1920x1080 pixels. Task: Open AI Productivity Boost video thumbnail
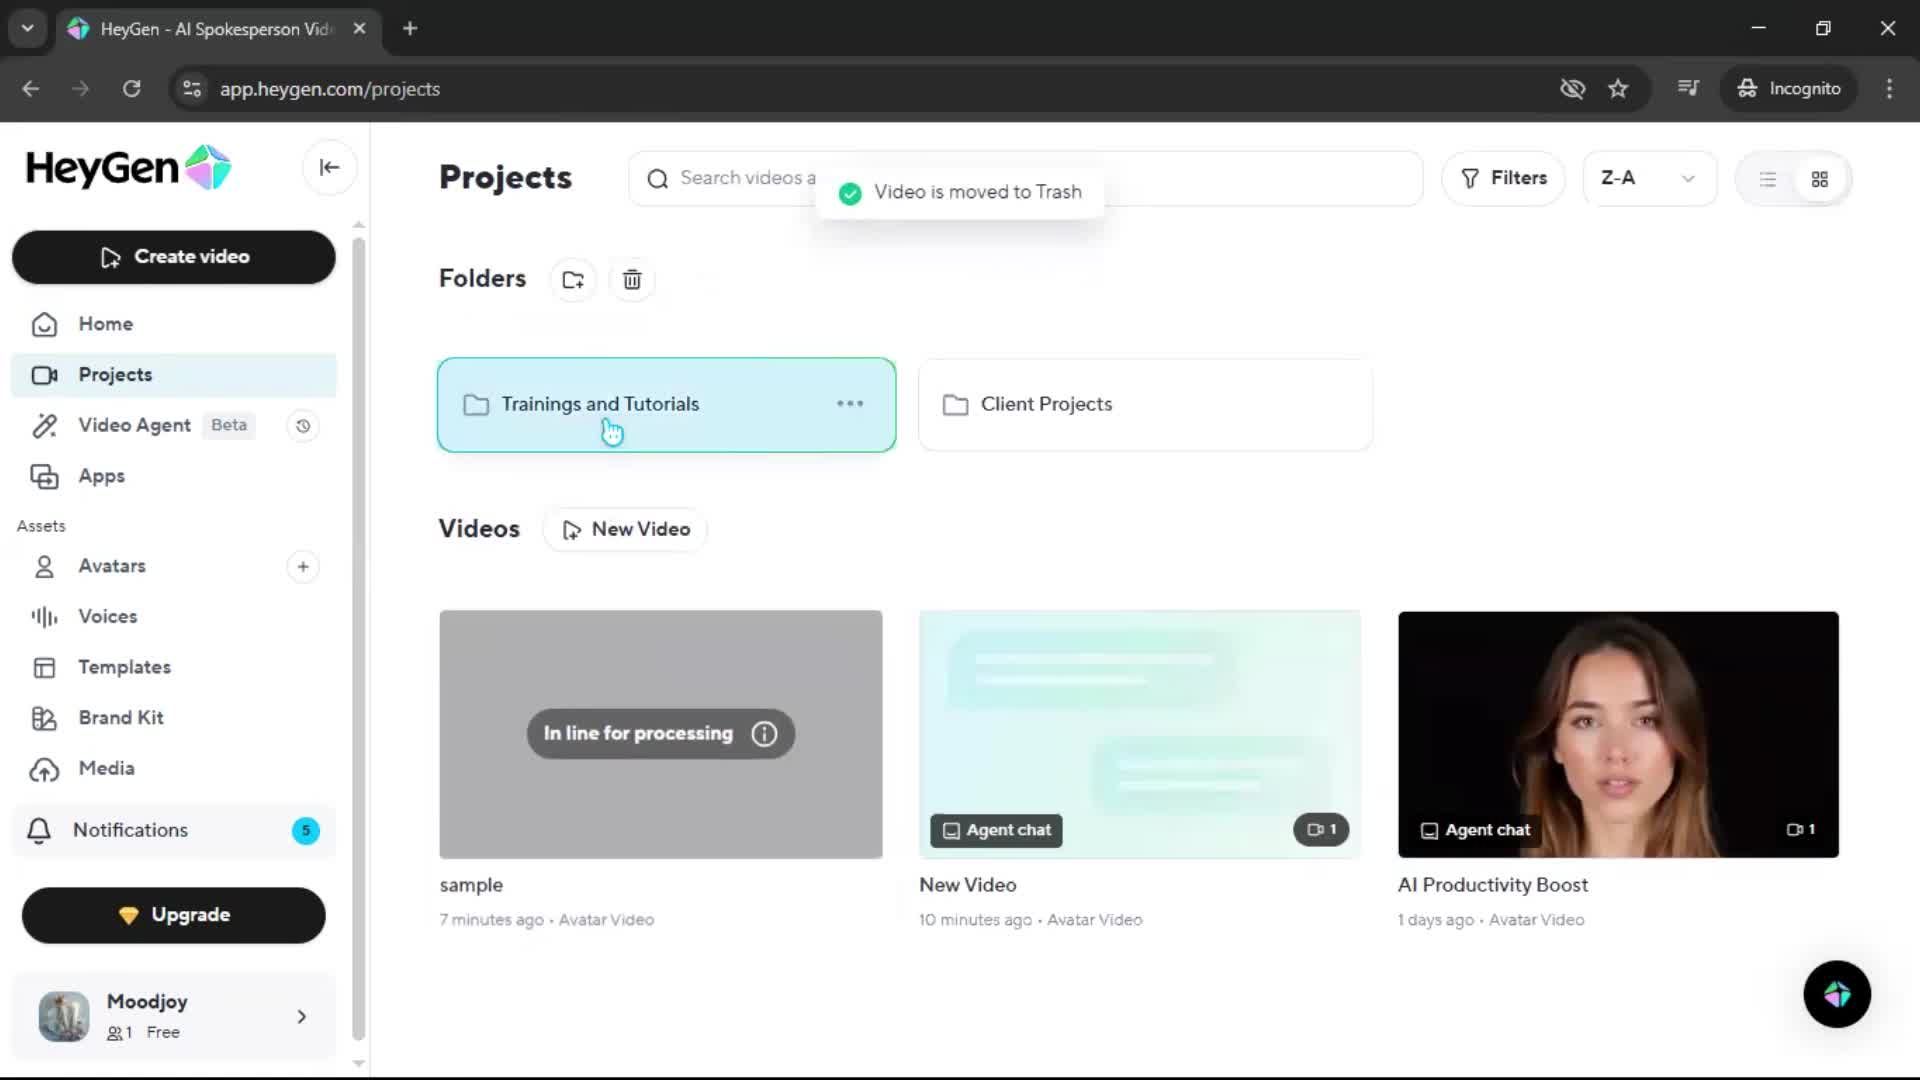coord(1617,734)
